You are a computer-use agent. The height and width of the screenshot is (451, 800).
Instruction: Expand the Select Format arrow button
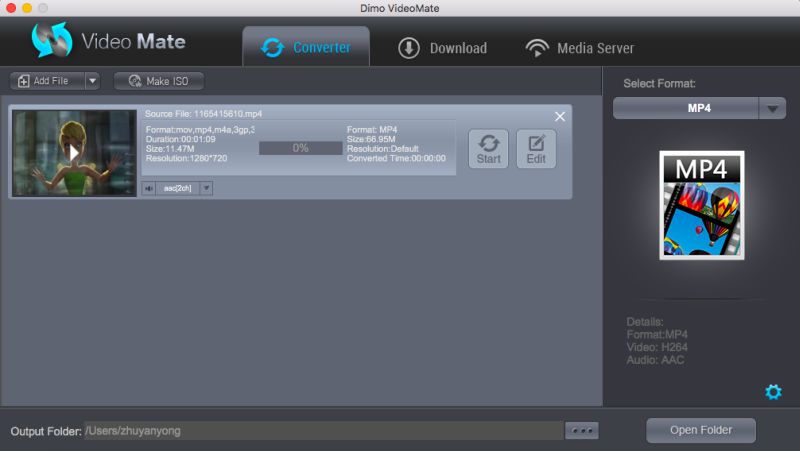772,108
